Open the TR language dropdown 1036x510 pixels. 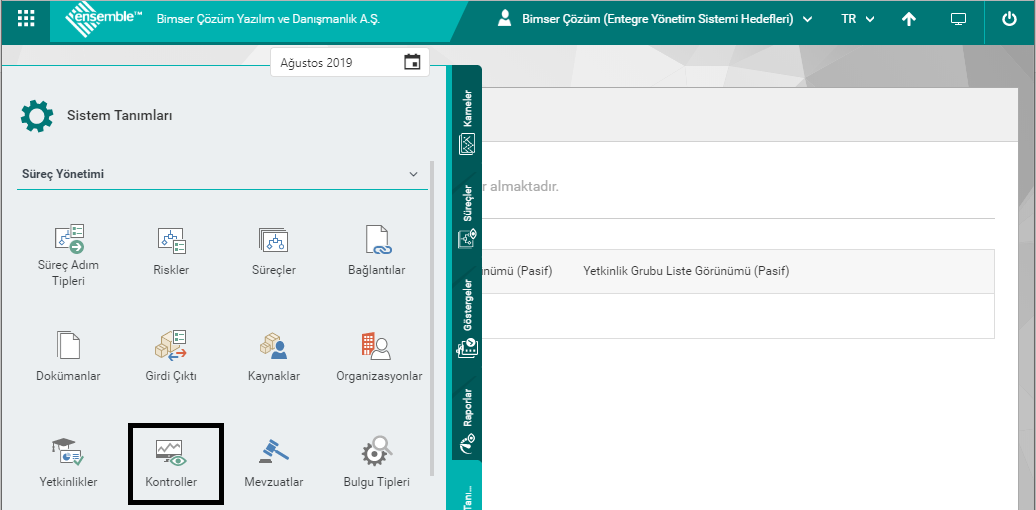point(857,19)
